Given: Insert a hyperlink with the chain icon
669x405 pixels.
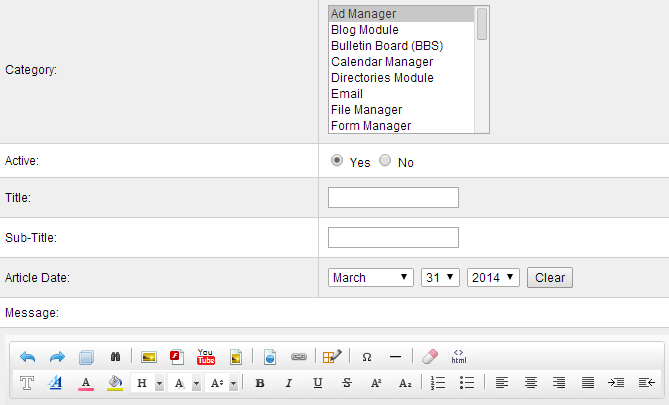Looking at the screenshot, I should (299, 357).
